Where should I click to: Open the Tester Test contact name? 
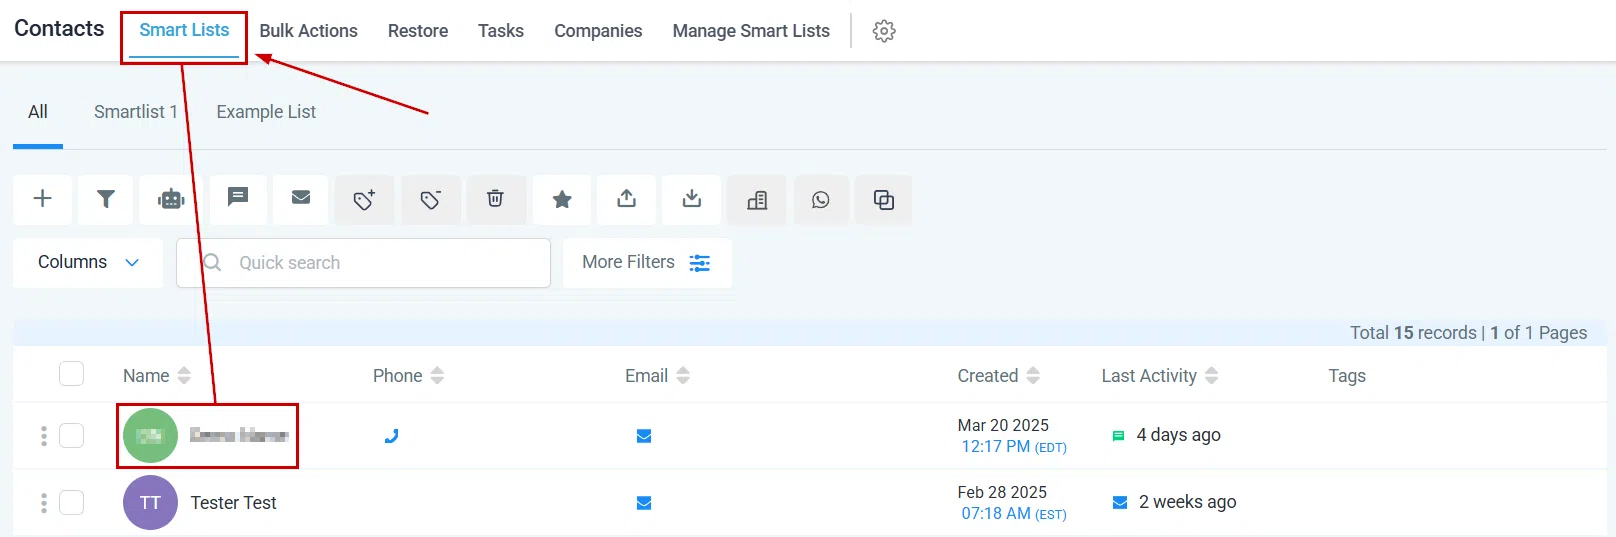(233, 503)
